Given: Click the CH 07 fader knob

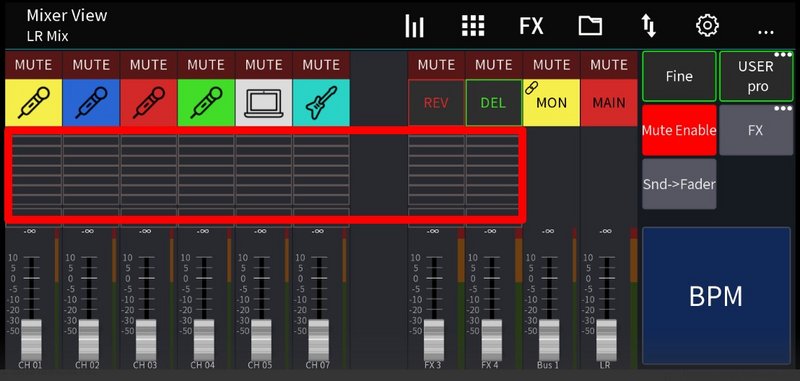Looking at the screenshot, I should [319, 340].
